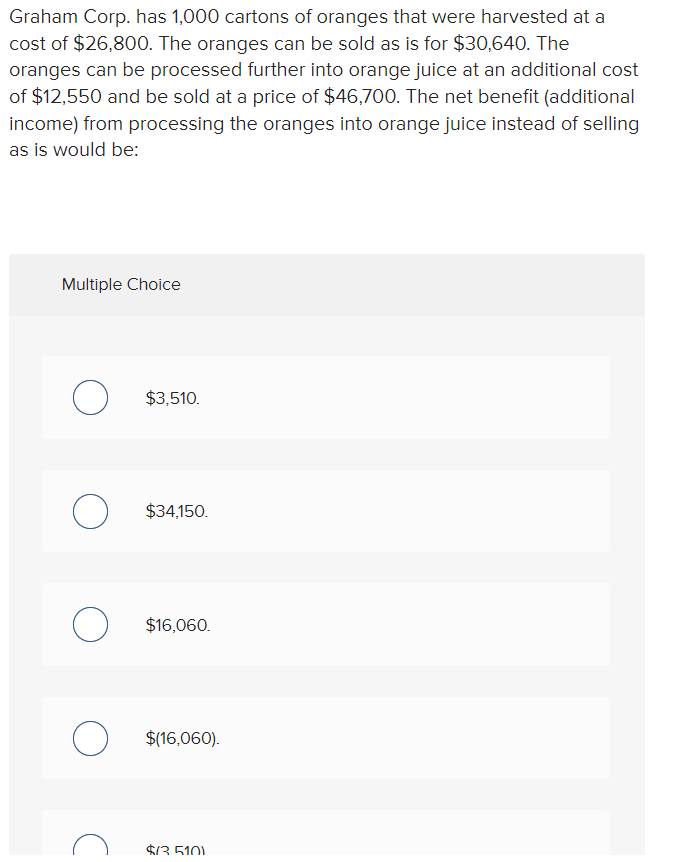Click the Multiple Choice header
The width and height of the screenshot is (681, 862).
(121, 284)
